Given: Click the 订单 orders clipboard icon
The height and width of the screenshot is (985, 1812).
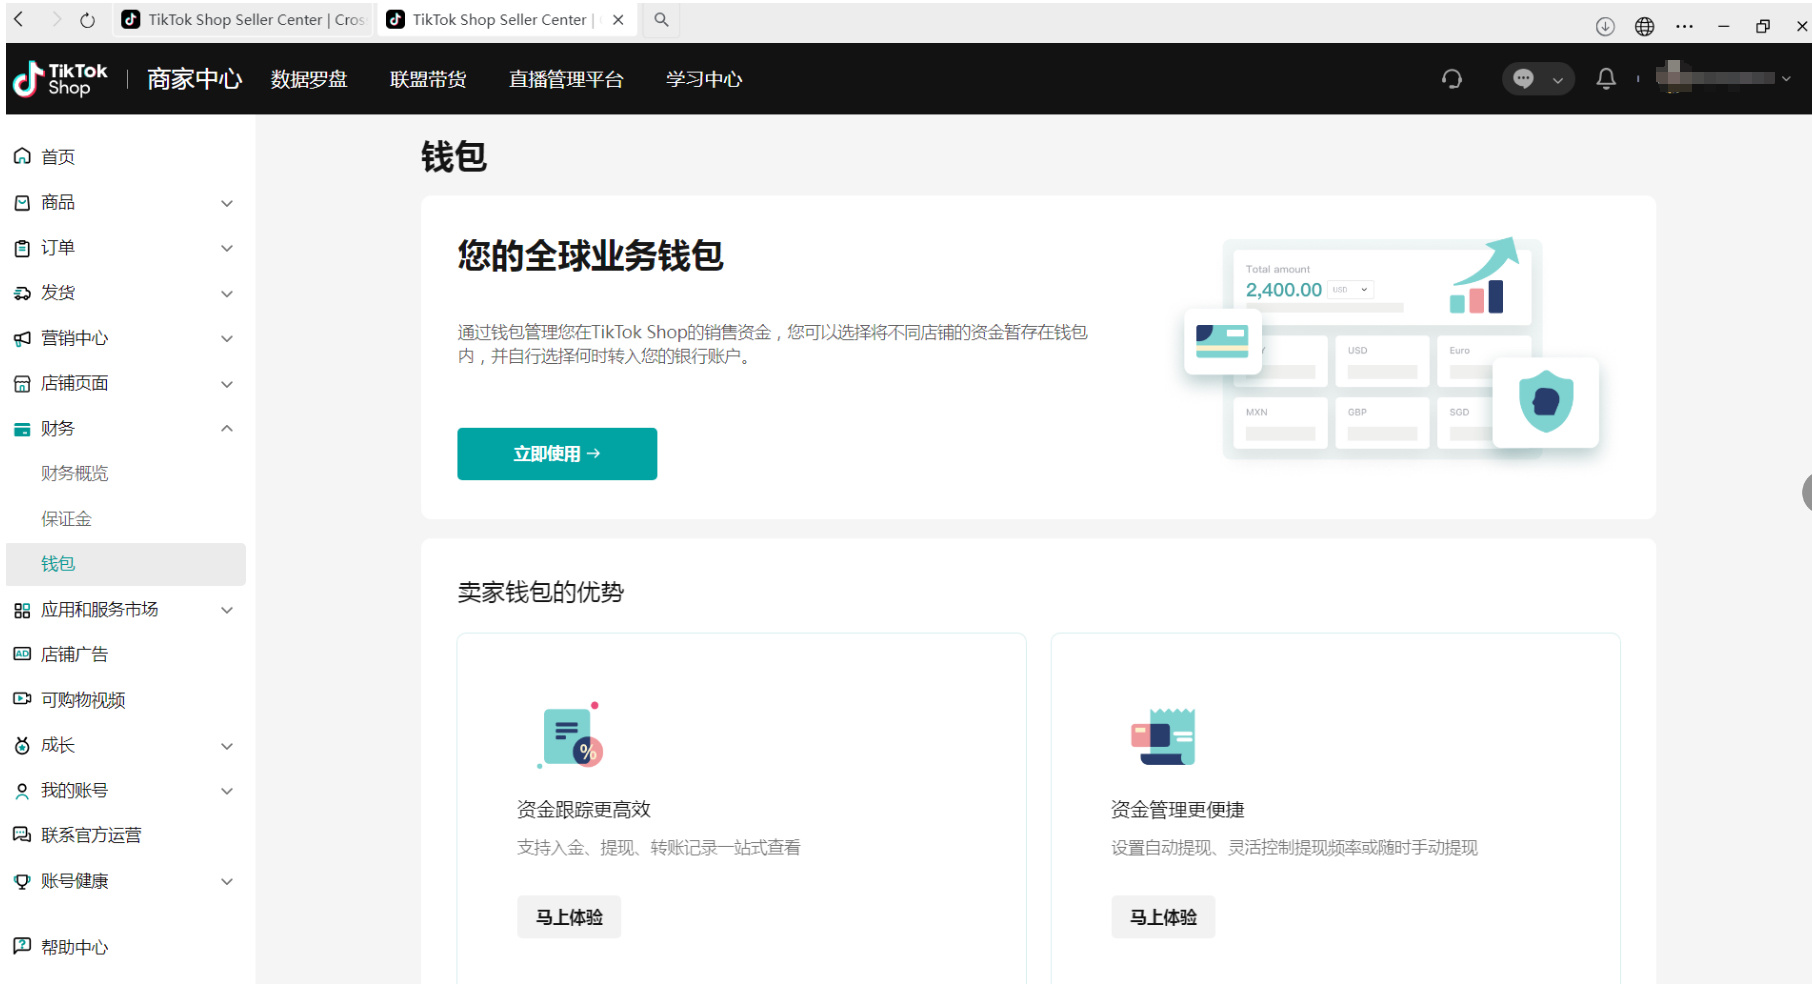Looking at the screenshot, I should click(22, 248).
